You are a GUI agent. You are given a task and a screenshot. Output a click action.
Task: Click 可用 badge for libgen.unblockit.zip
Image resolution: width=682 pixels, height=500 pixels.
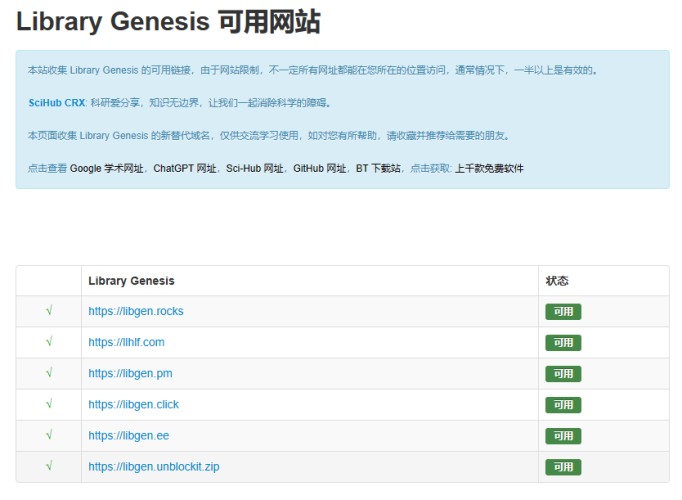[563, 467]
